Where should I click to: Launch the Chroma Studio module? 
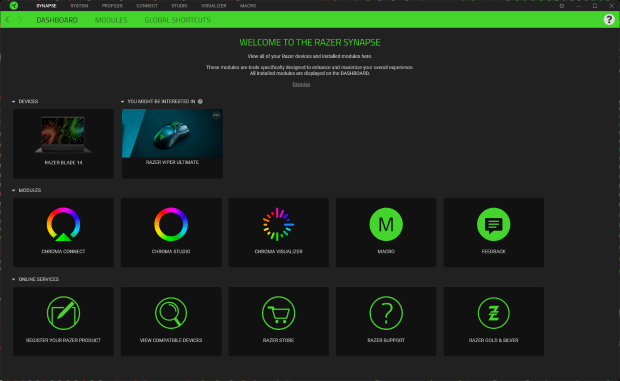tap(171, 232)
